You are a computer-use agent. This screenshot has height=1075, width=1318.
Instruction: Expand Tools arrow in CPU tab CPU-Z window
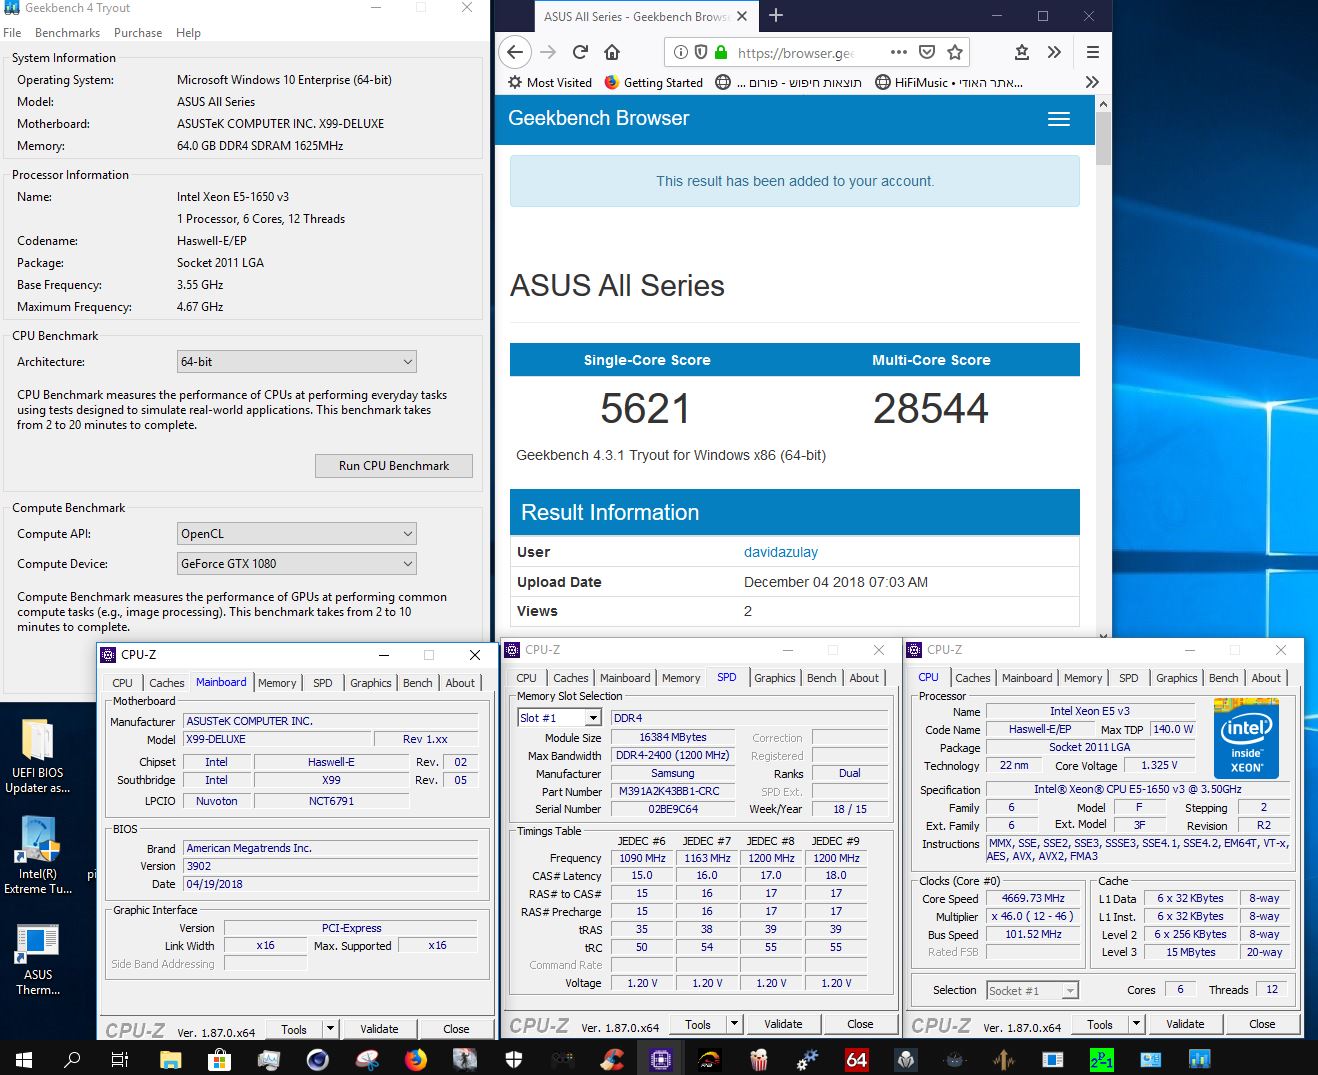[x=1136, y=1024]
